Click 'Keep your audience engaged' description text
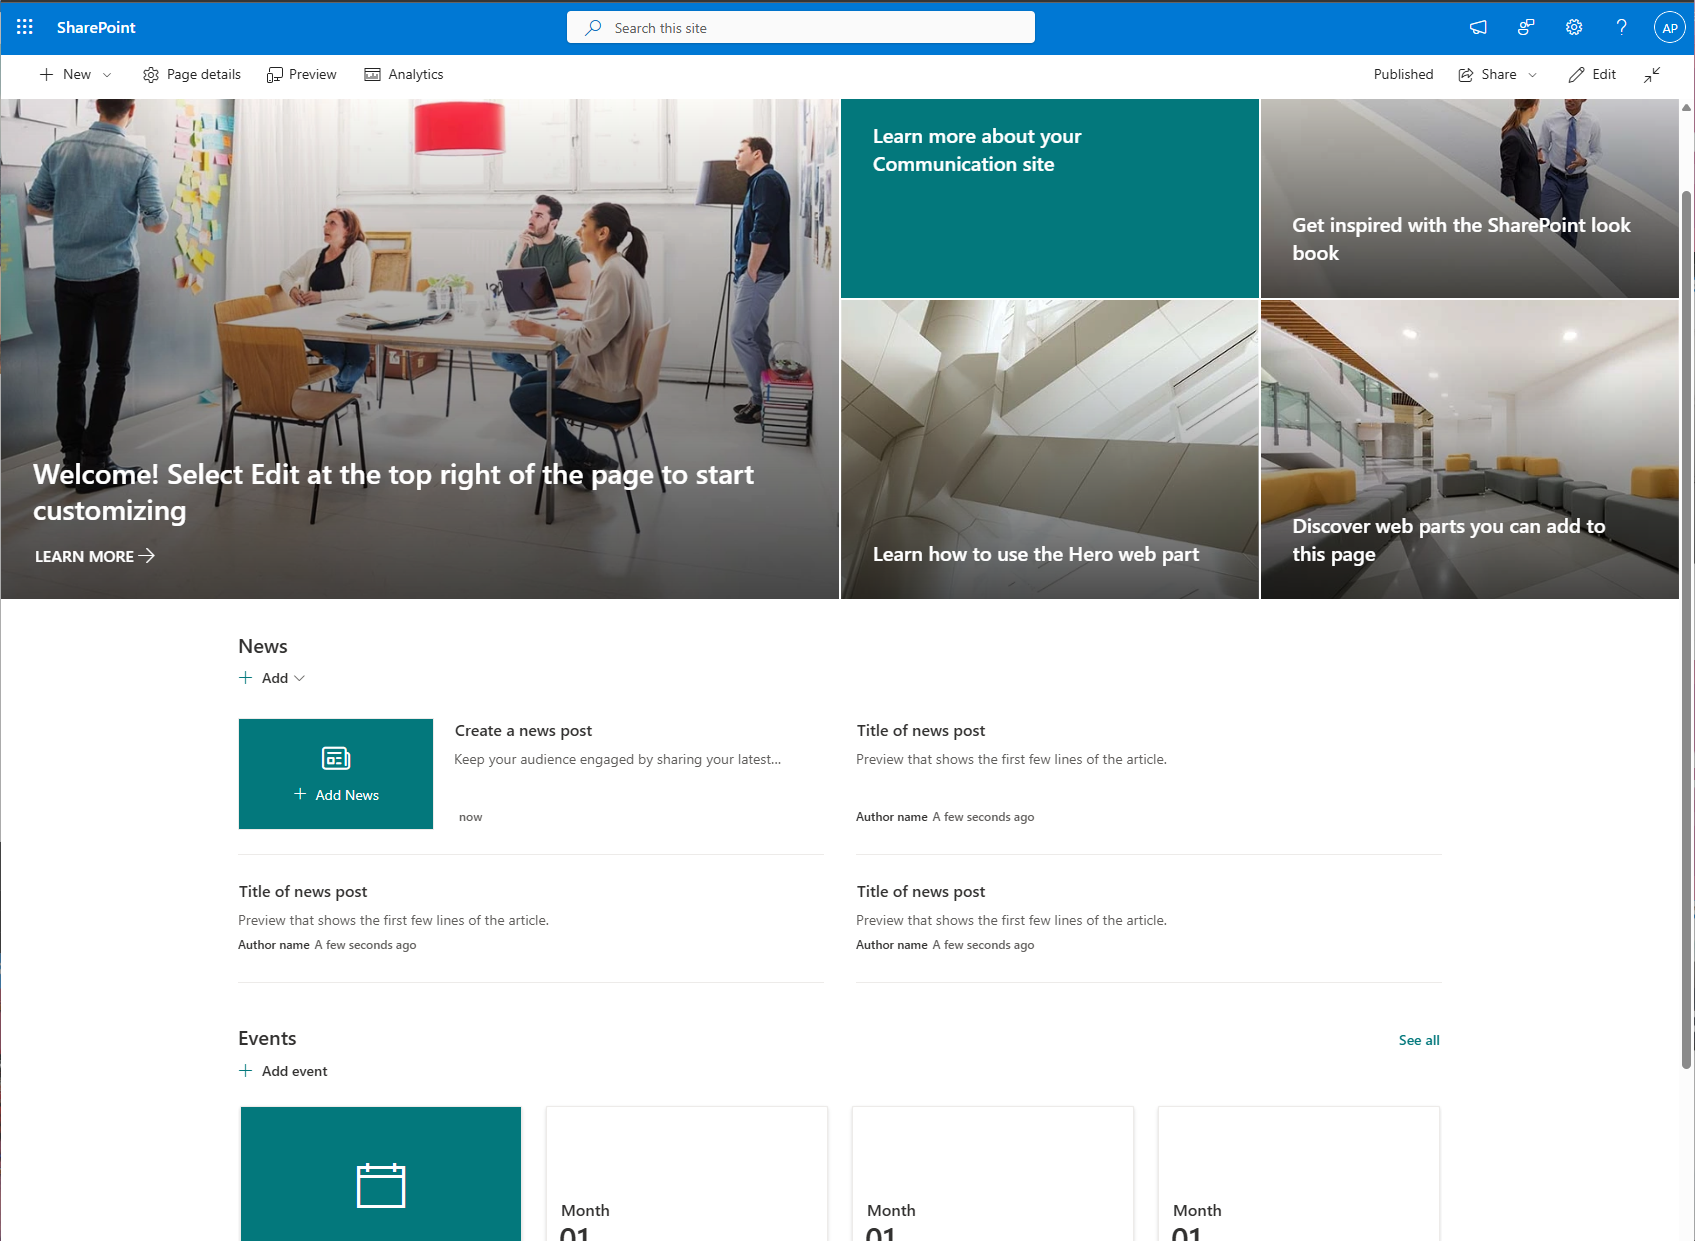The width and height of the screenshot is (1695, 1241). 617,760
